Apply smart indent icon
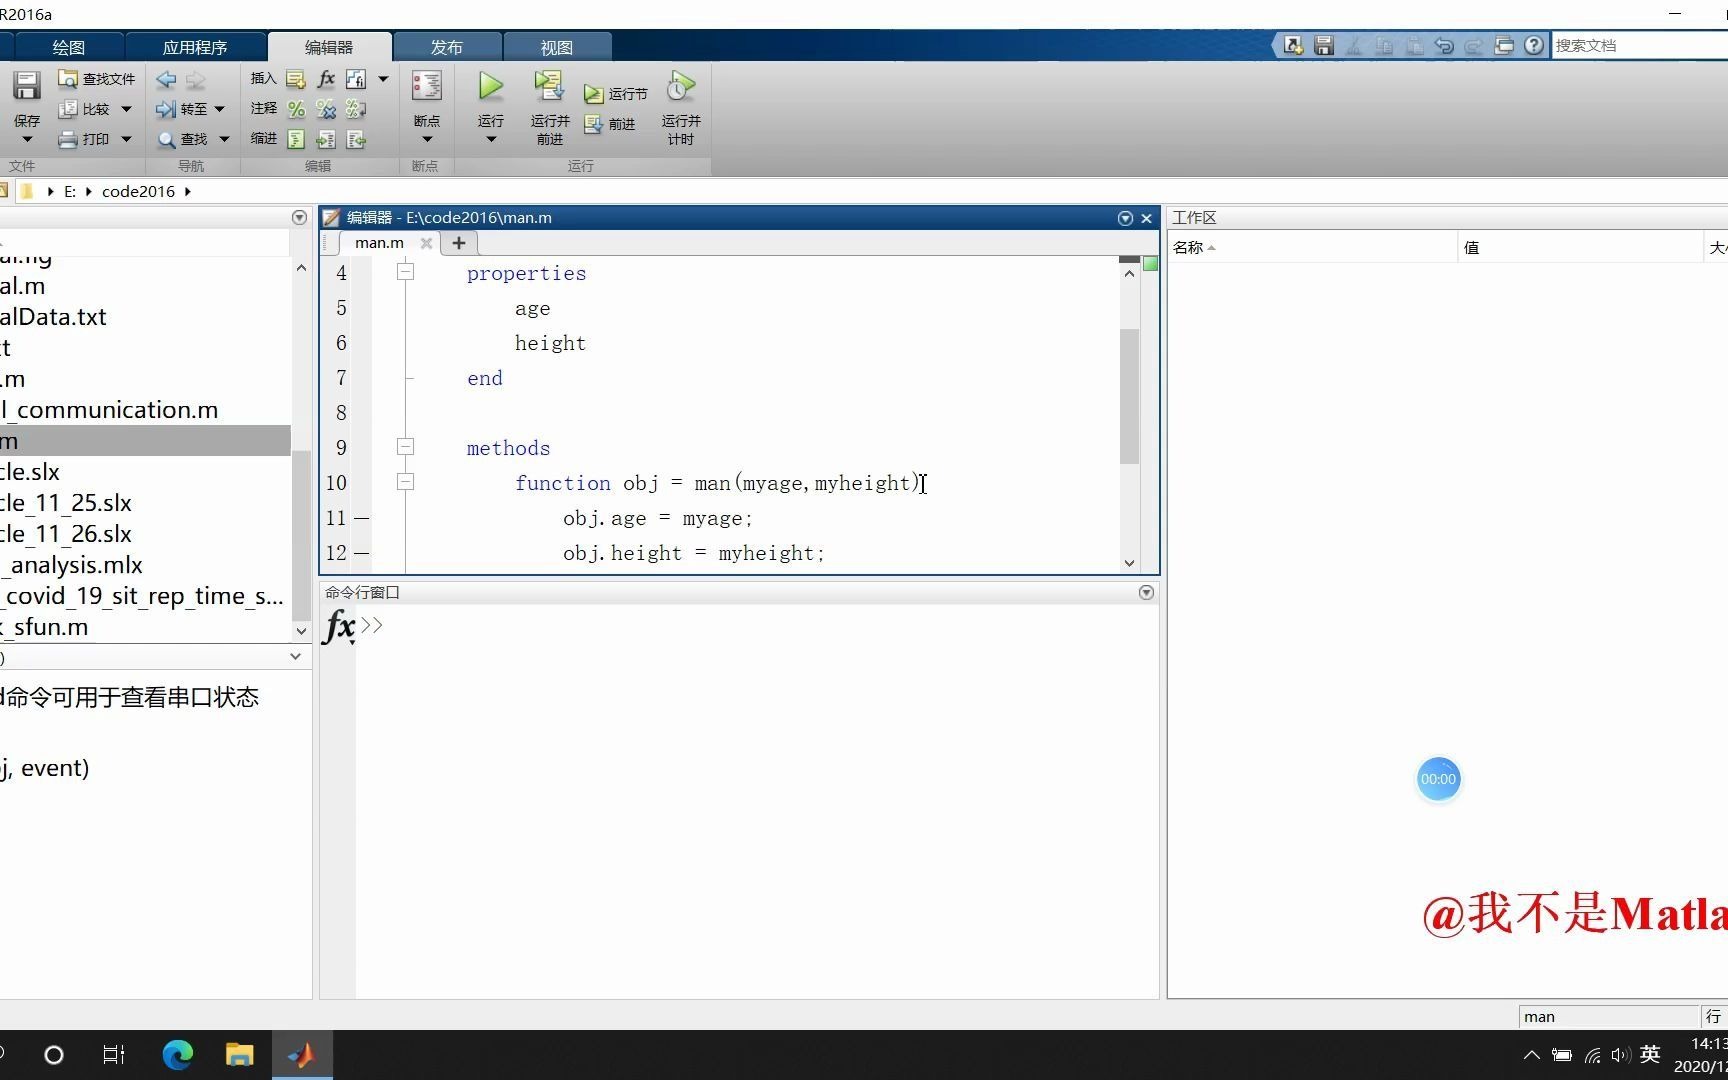The image size is (1728, 1080). (296, 139)
